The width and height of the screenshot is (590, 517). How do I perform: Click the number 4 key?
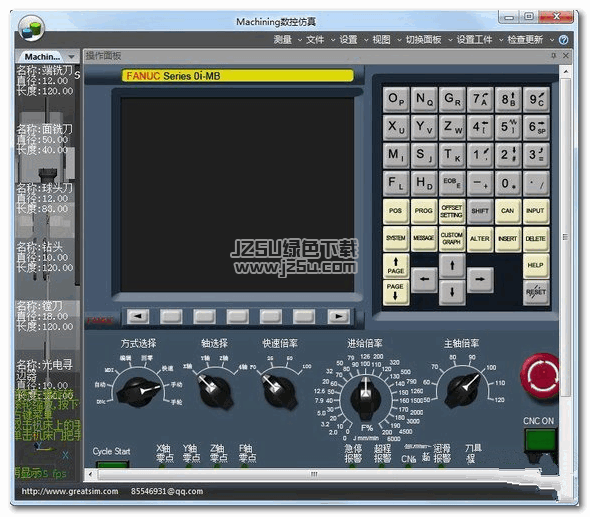(x=480, y=128)
